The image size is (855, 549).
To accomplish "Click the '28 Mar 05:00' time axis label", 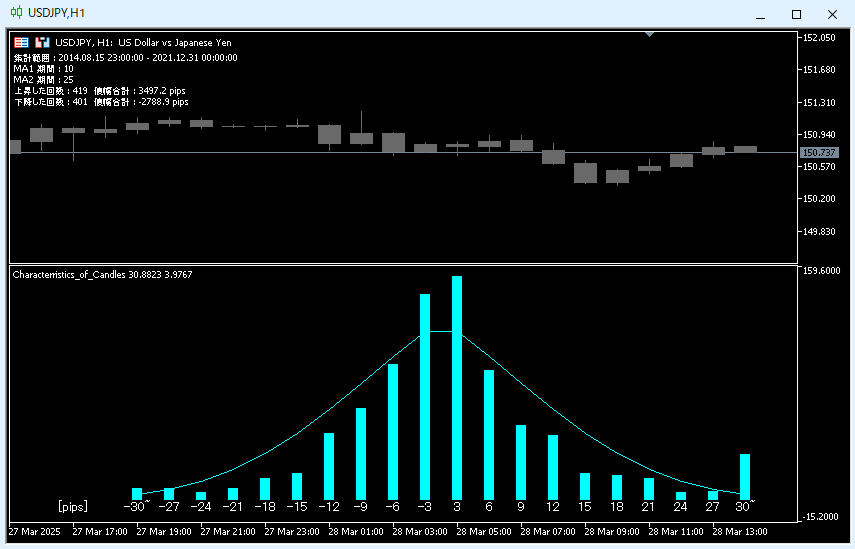I will 484,532.
